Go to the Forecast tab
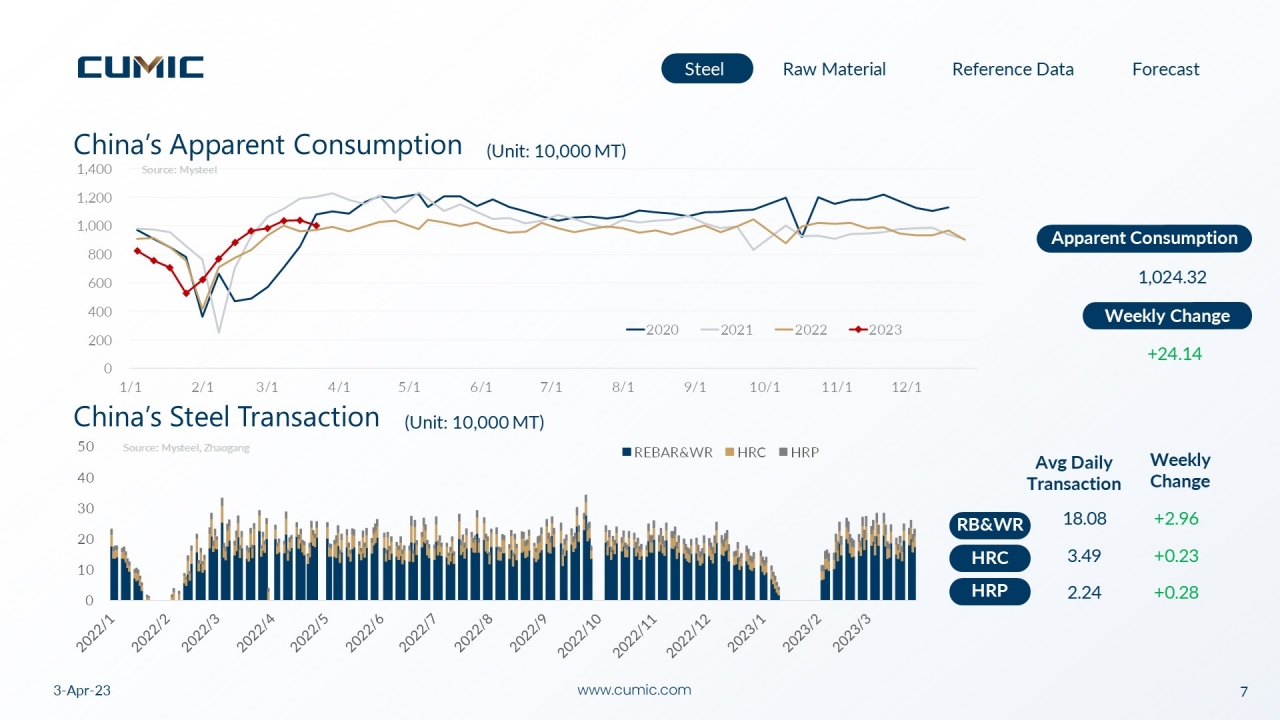Viewport: 1280px width, 720px height. point(1165,69)
